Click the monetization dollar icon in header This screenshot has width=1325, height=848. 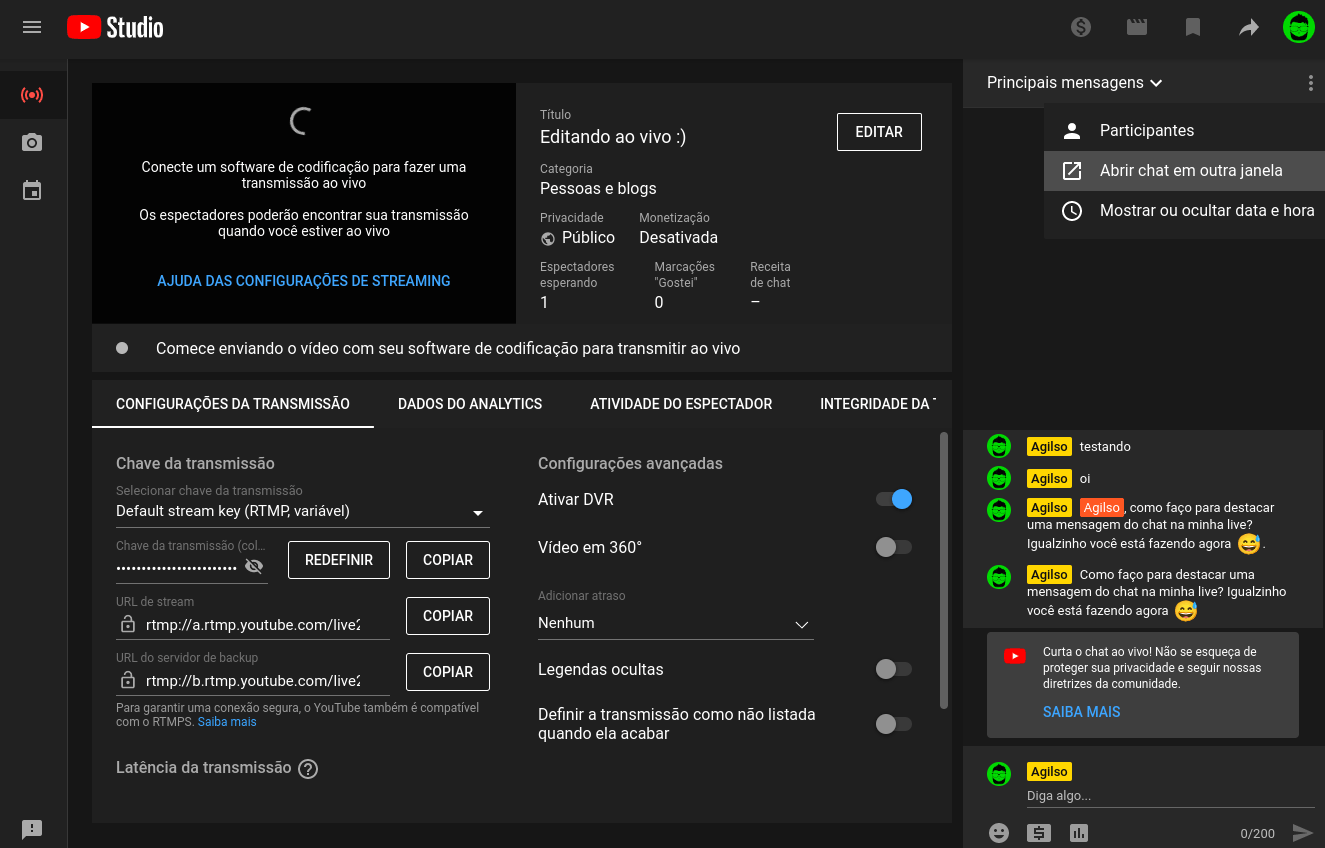click(1080, 28)
